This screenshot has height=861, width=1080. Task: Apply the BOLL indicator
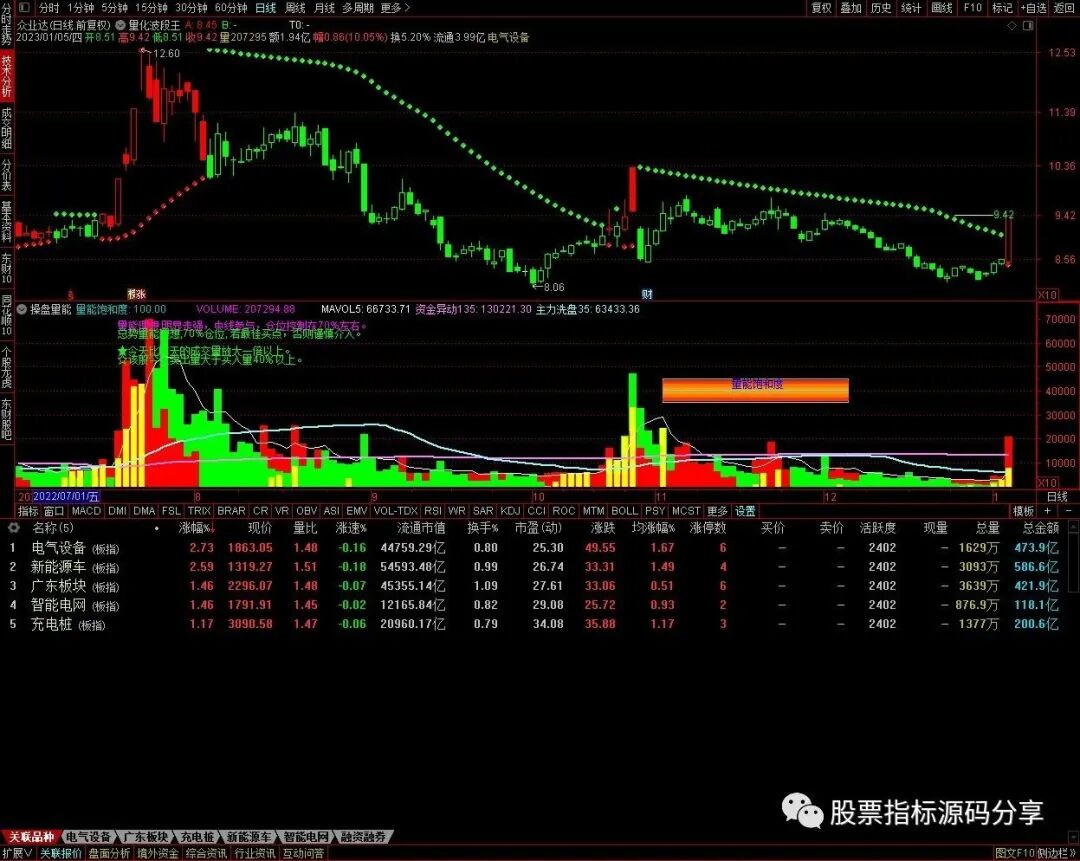[x=624, y=511]
